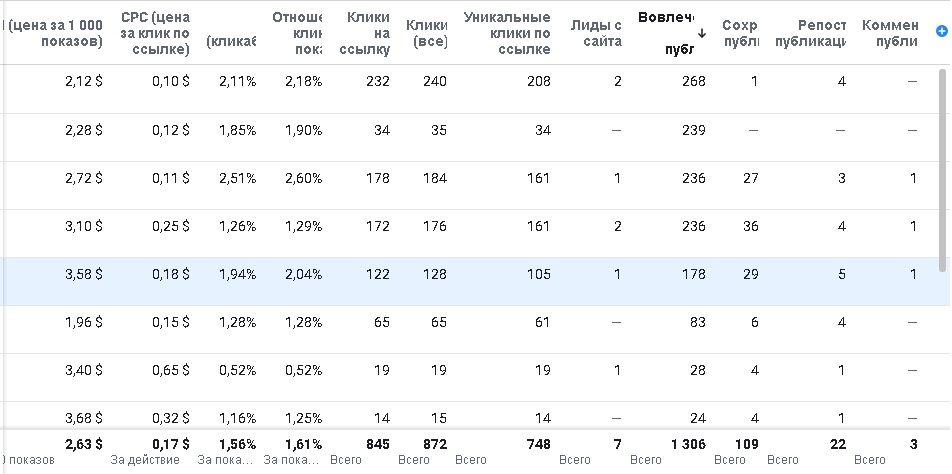Click the Сохр публи column header
Viewport: 952px width, 474px height.
[739, 33]
